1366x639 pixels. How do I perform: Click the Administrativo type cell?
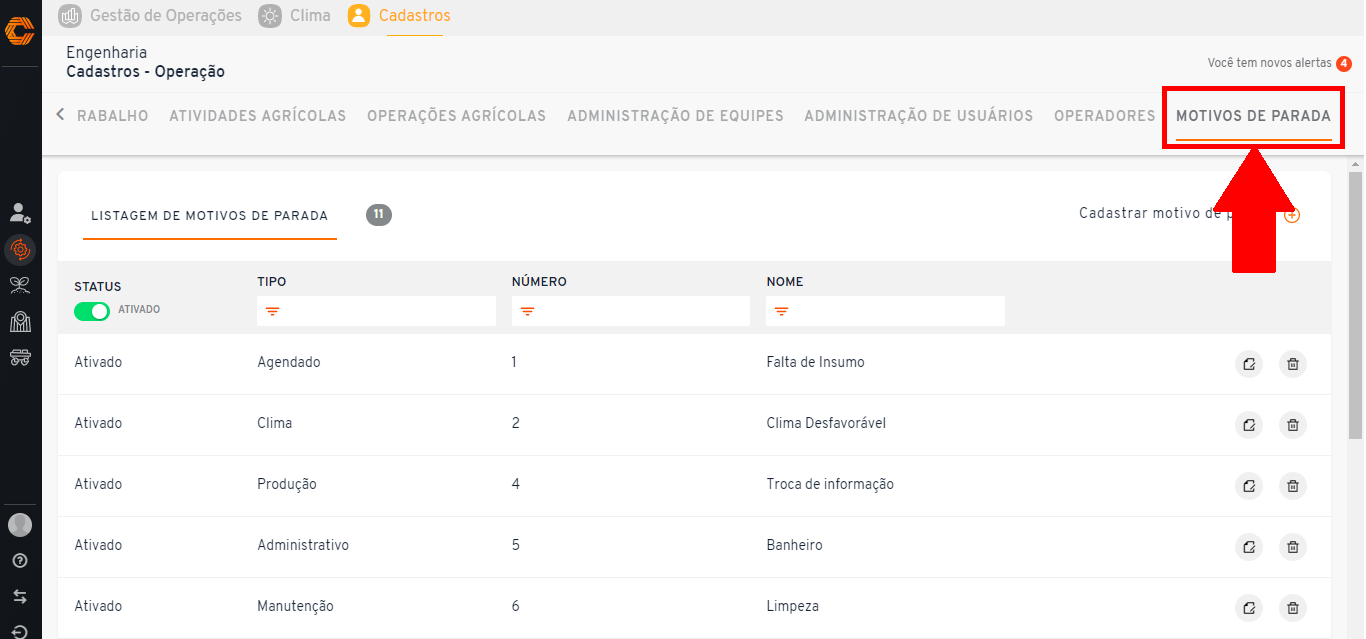point(303,545)
